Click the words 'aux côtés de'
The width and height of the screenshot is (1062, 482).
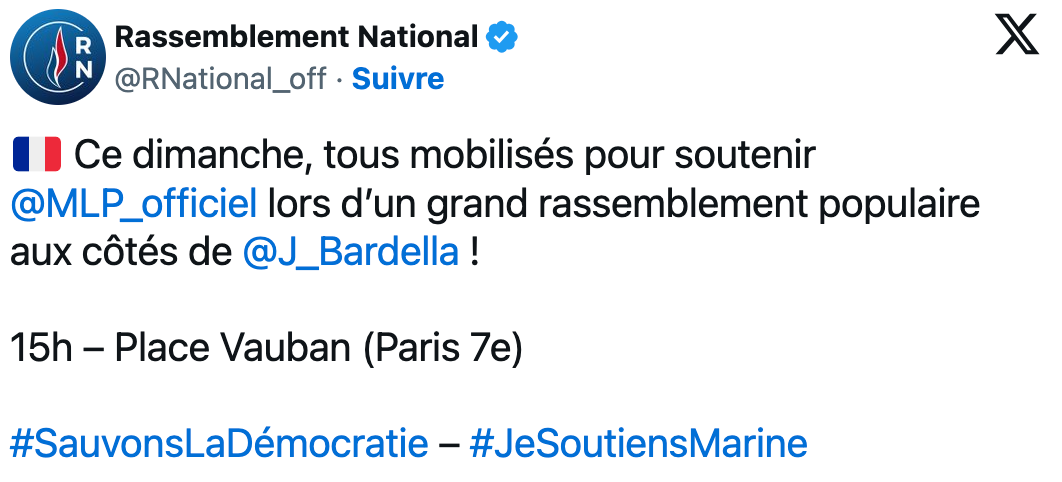(121, 253)
